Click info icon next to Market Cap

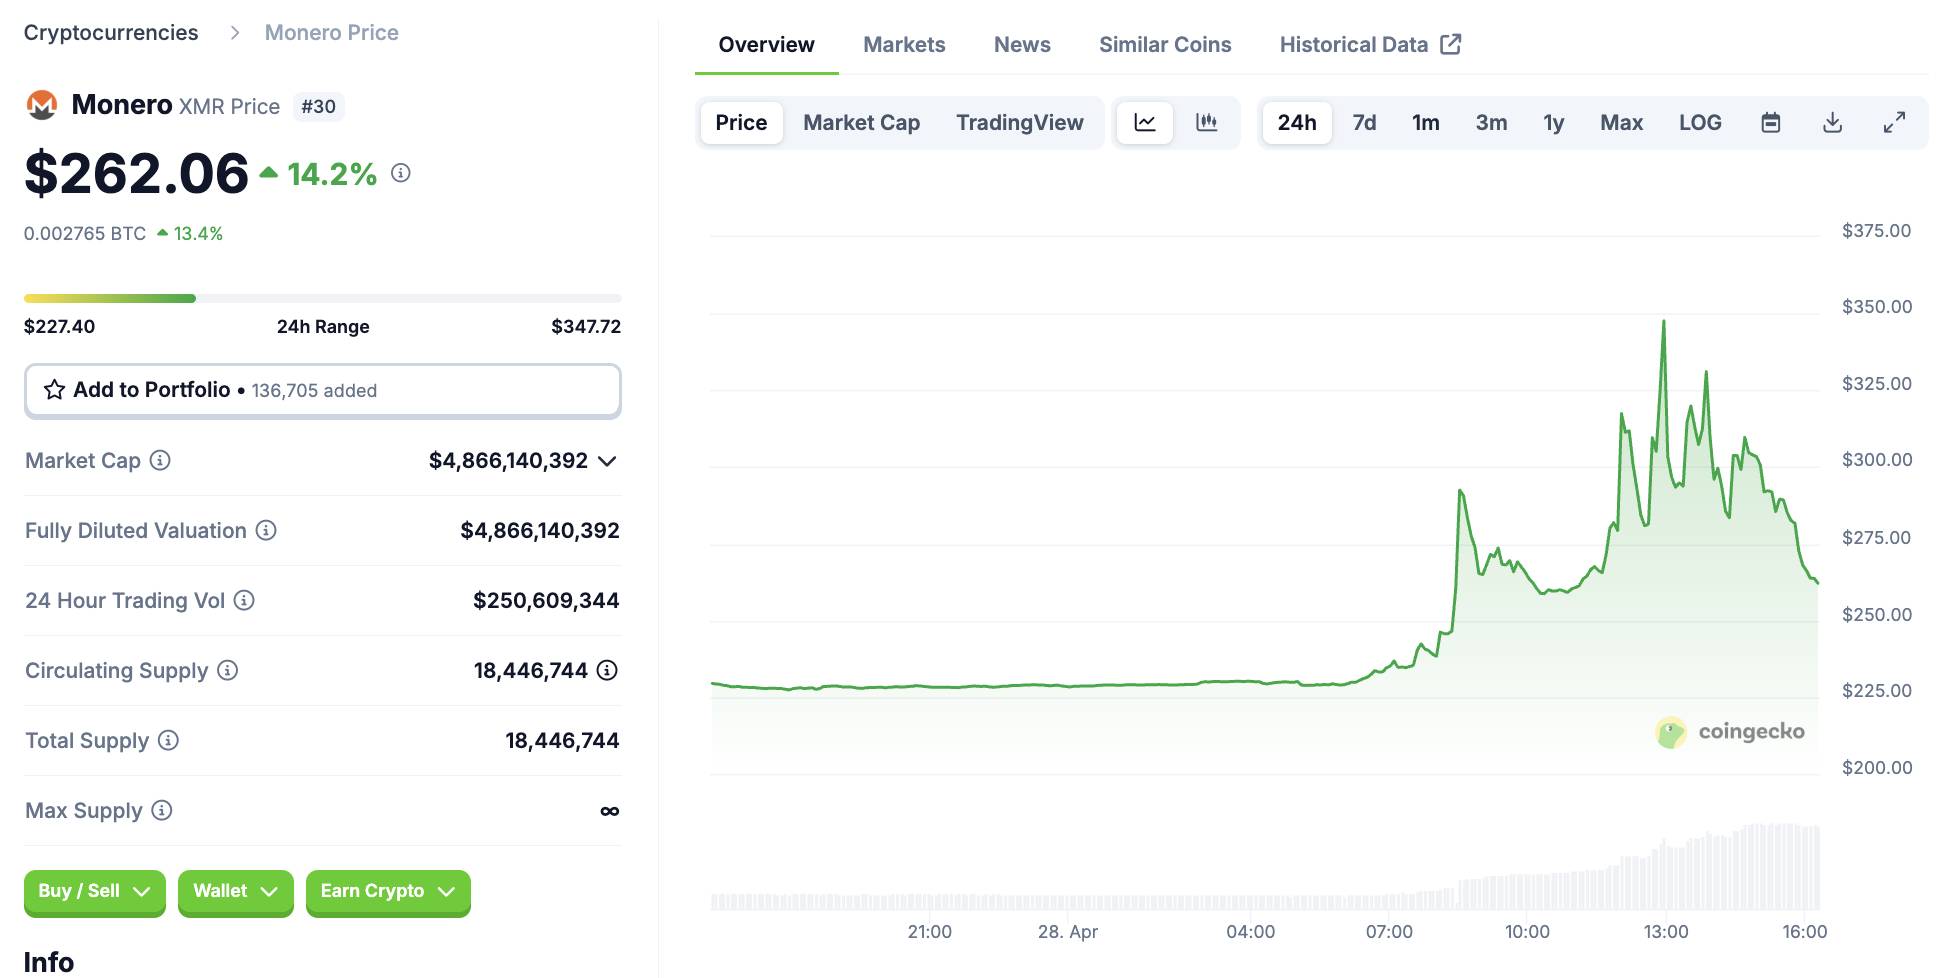point(160,460)
